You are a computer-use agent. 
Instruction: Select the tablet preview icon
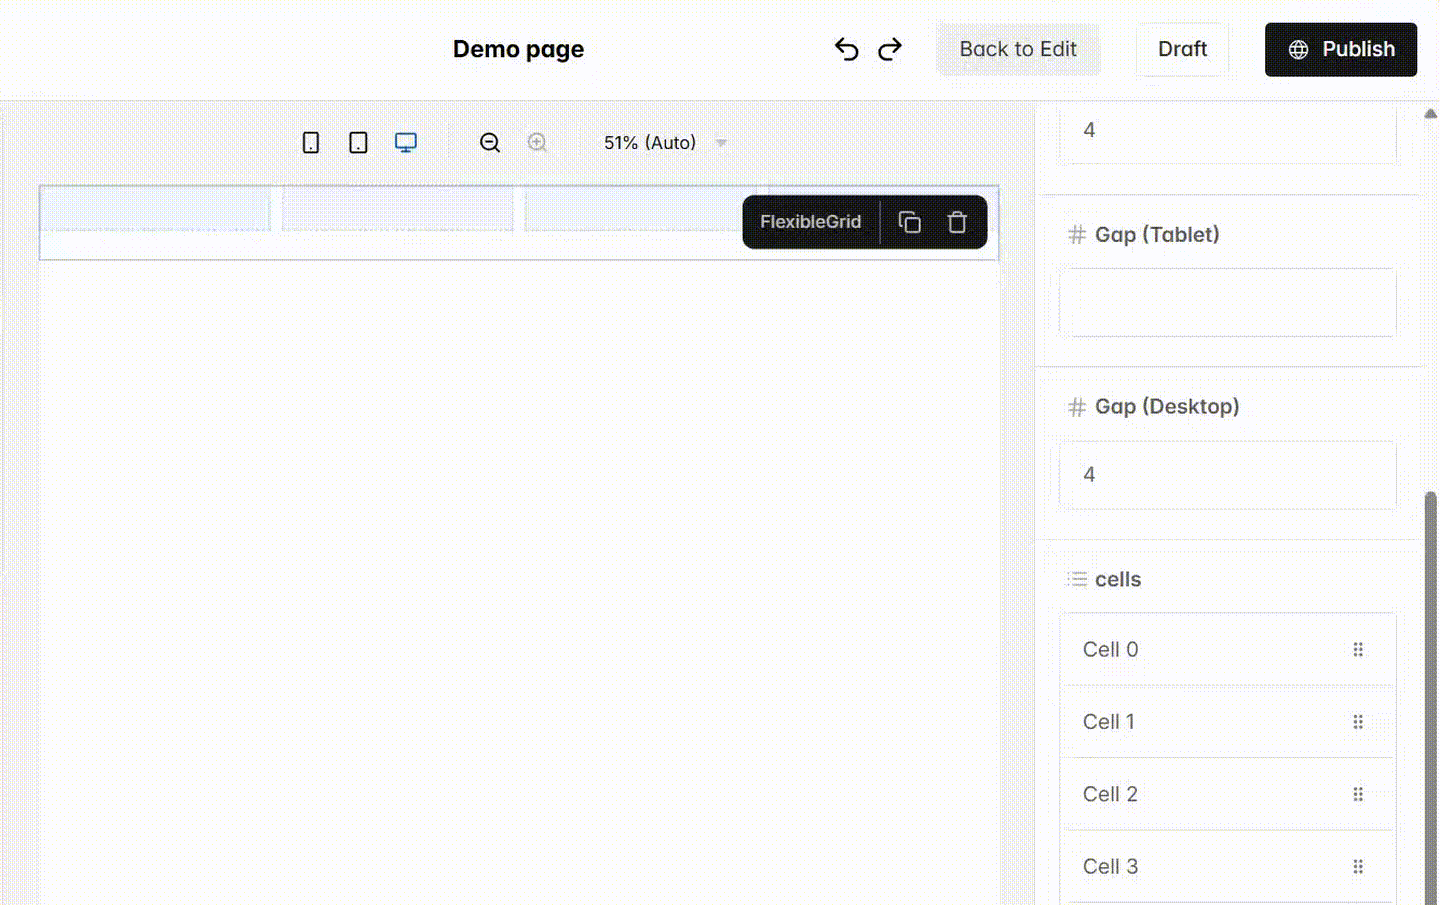(x=357, y=142)
